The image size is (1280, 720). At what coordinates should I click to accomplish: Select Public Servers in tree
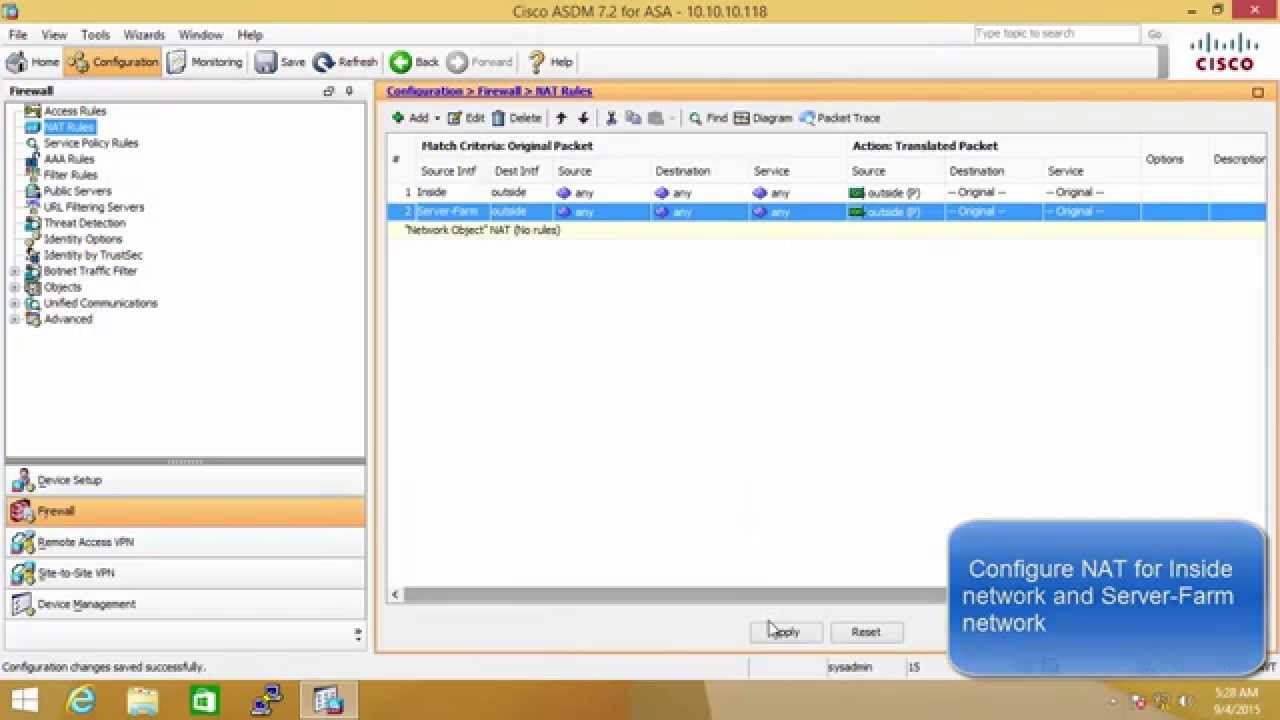pos(77,191)
